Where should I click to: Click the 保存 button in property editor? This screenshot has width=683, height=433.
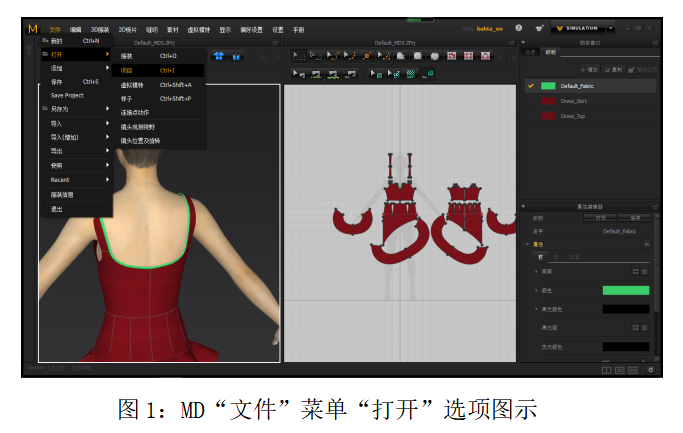(x=635, y=217)
